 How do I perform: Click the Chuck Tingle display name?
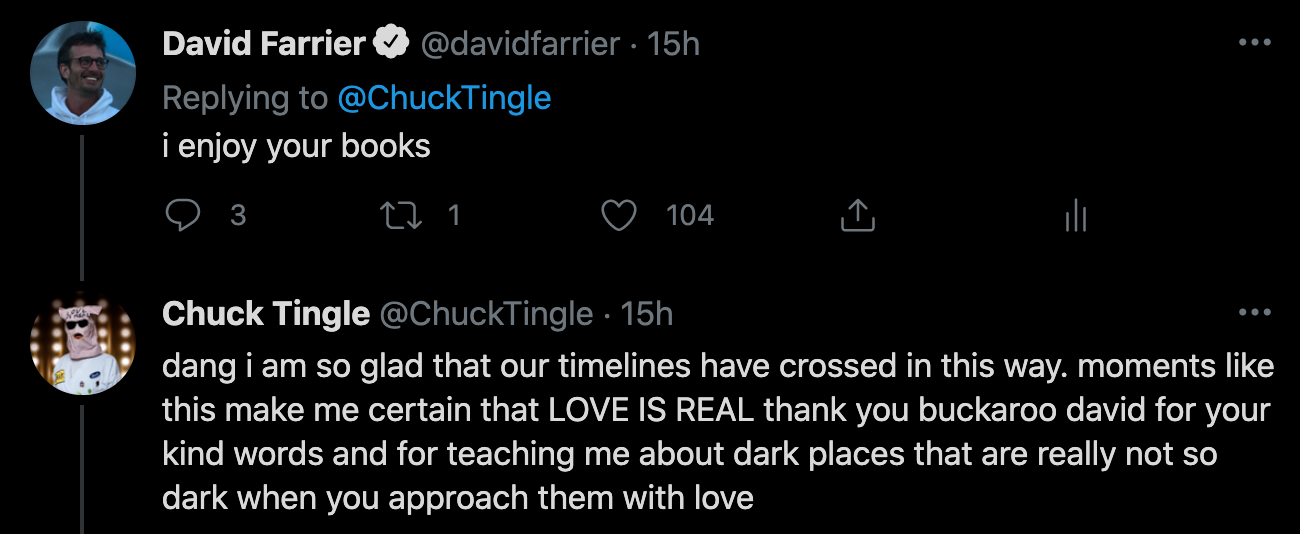coord(265,314)
